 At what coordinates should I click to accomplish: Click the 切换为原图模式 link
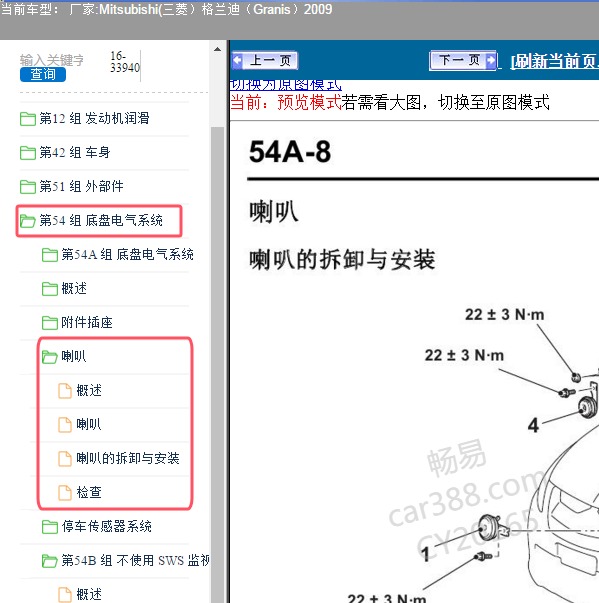coord(285,85)
